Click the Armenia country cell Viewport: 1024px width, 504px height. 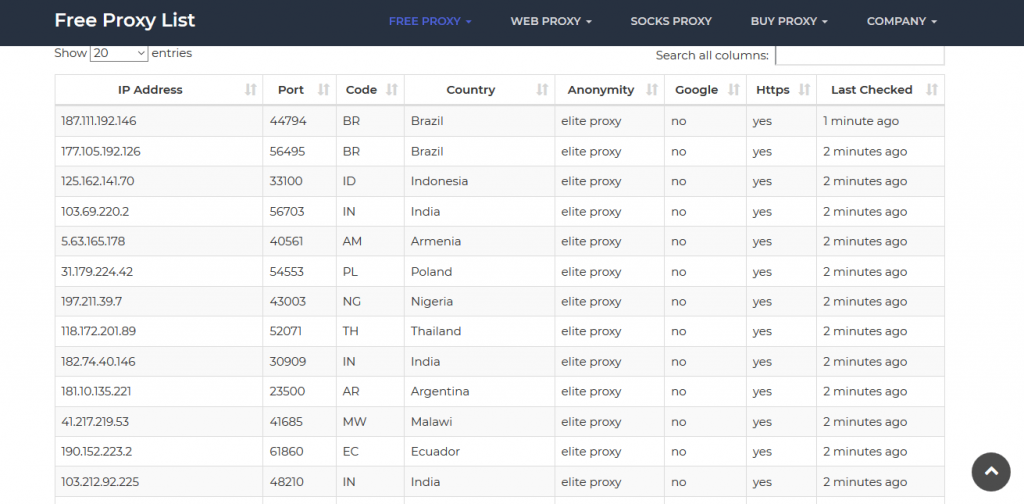click(436, 241)
